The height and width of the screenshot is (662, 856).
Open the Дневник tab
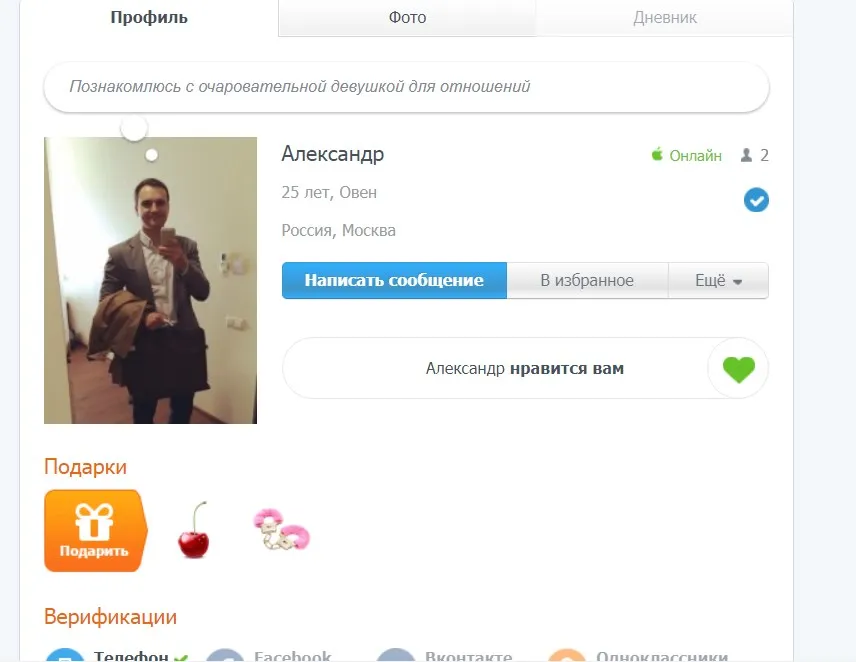(664, 17)
